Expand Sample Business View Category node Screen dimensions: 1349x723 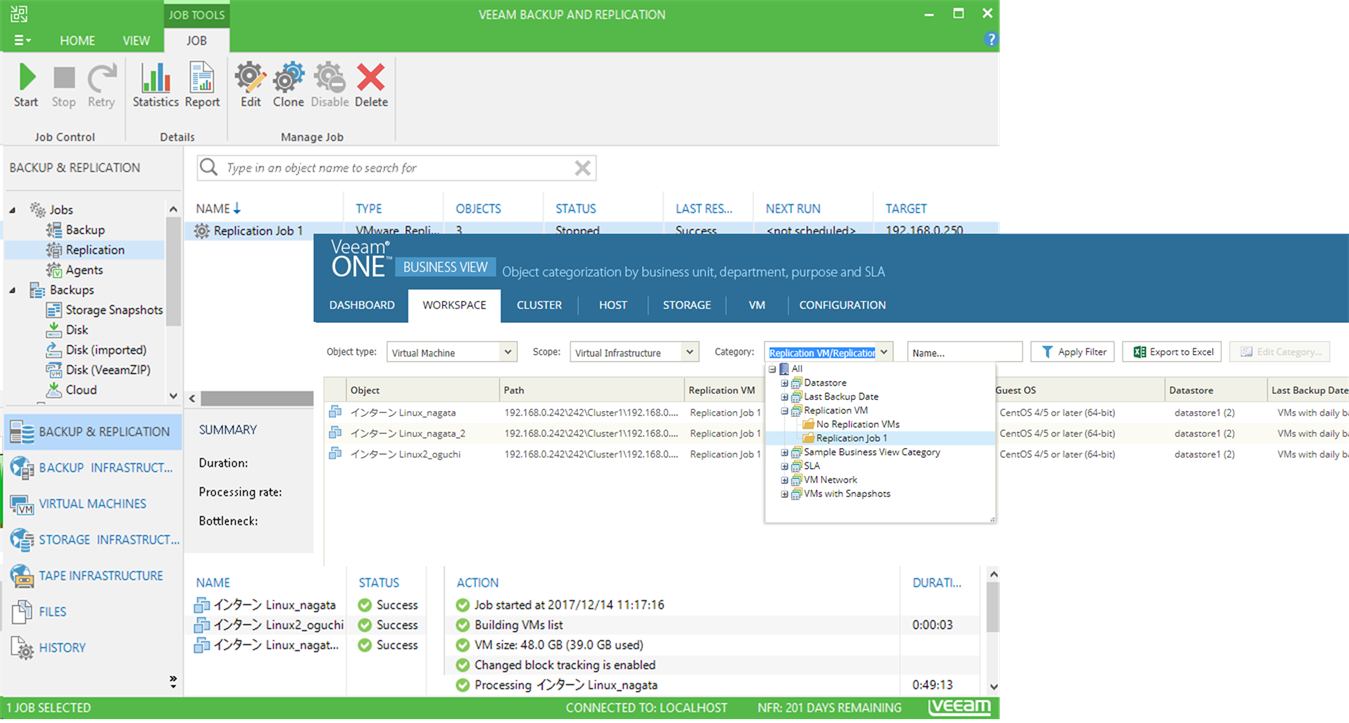pyautogui.click(x=785, y=452)
